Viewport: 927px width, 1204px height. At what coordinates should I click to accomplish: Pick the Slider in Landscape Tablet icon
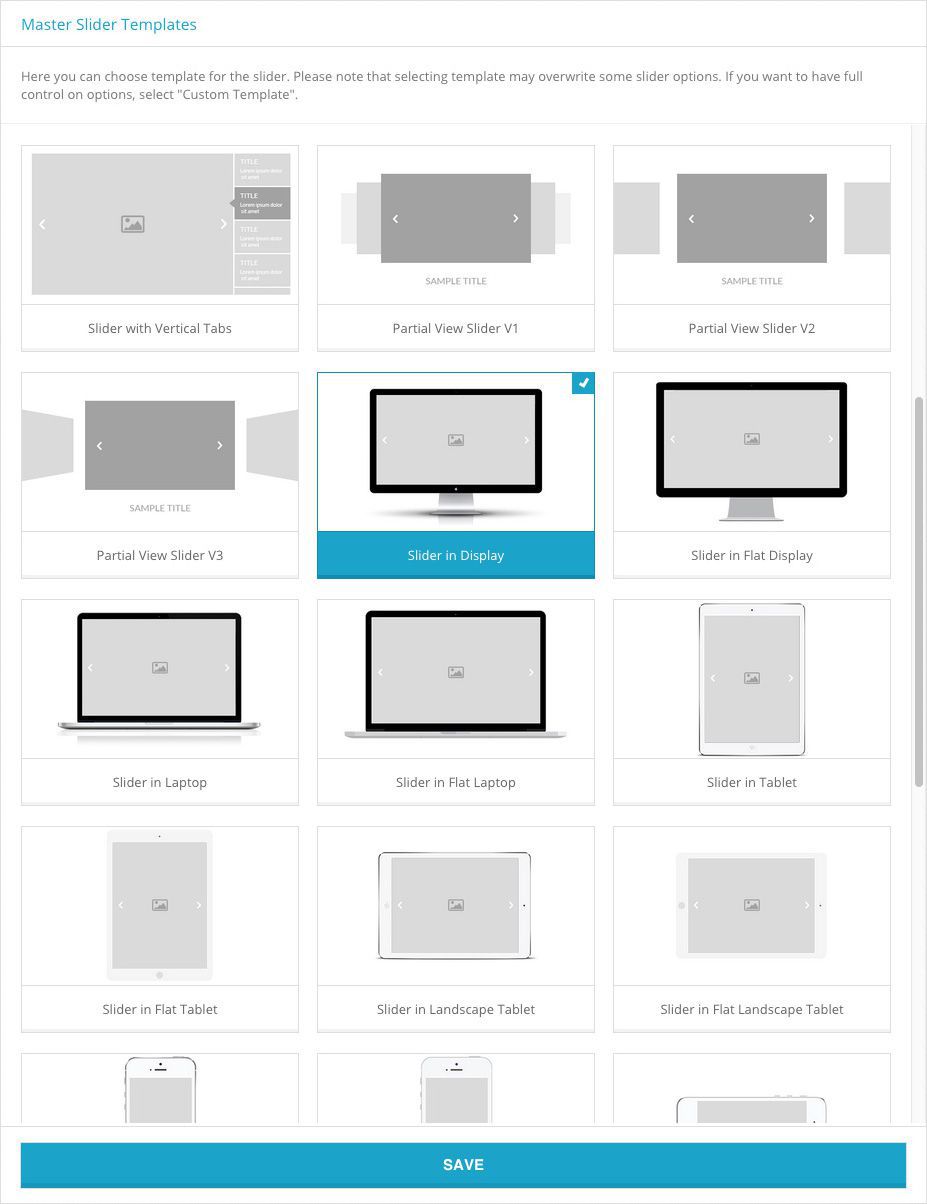click(x=455, y=905)
